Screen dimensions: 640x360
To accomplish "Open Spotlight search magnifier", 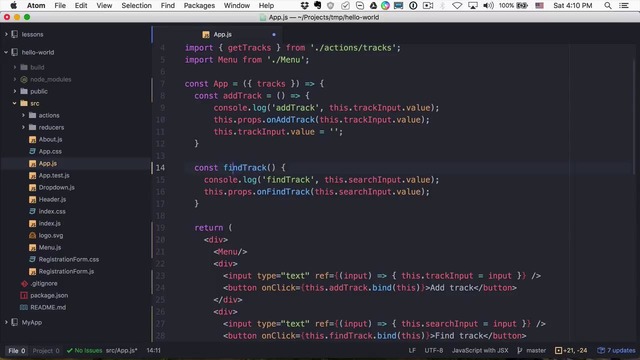I will [x=608, y=5].
